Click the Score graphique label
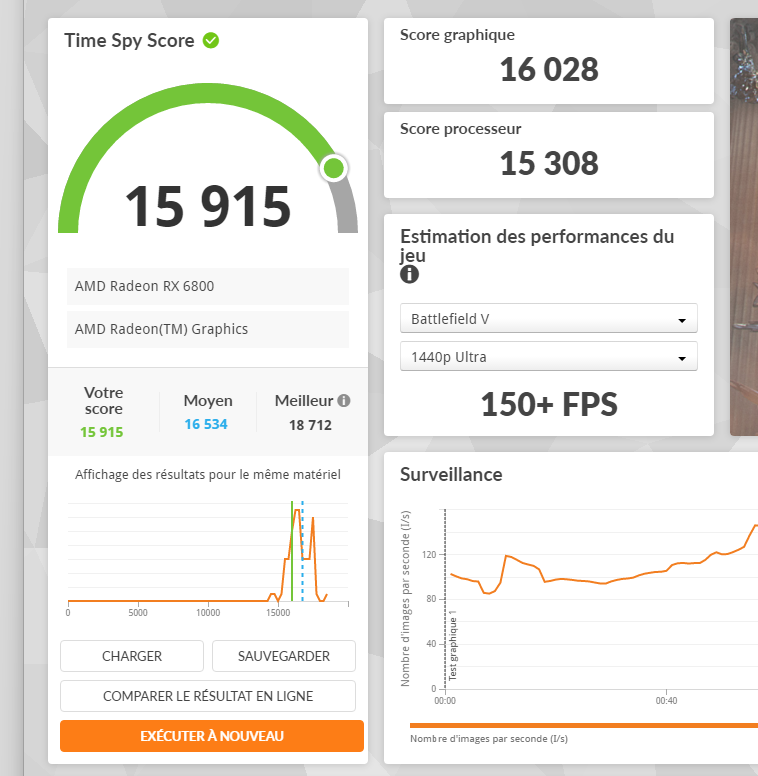This screenshot has height=776, width=758. point(457,35)
